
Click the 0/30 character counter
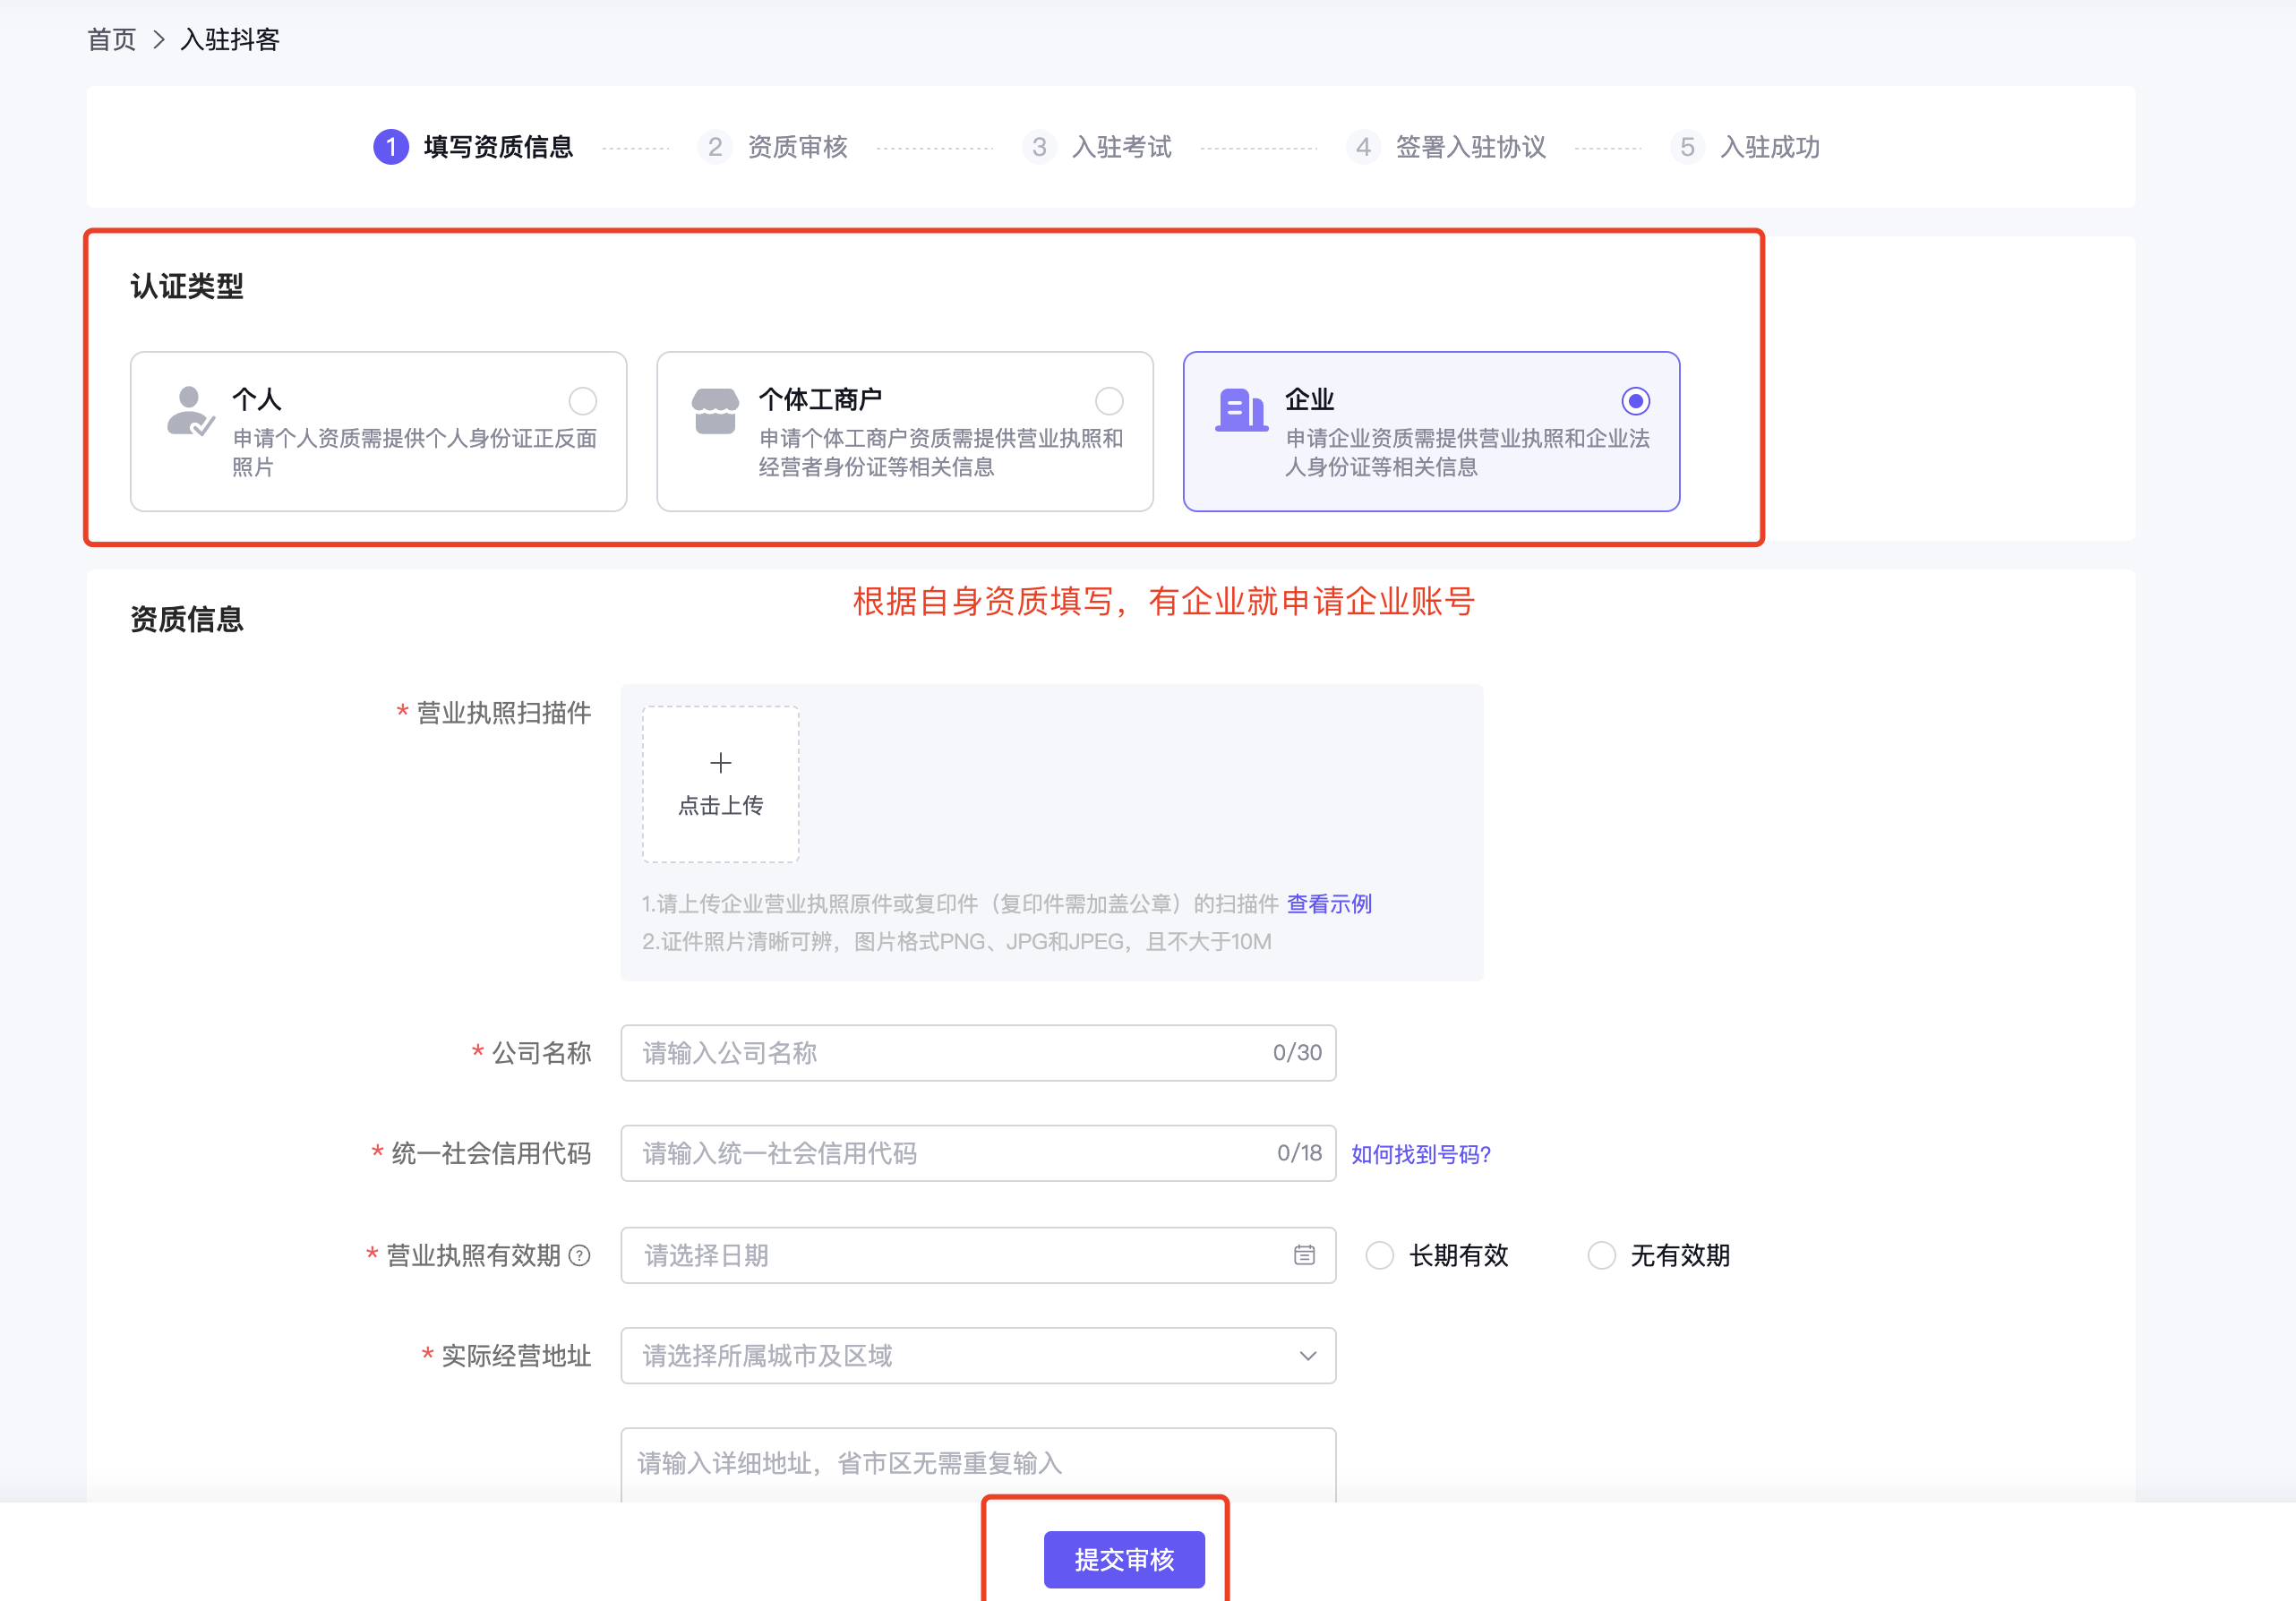click(x=1297, y=1053)
